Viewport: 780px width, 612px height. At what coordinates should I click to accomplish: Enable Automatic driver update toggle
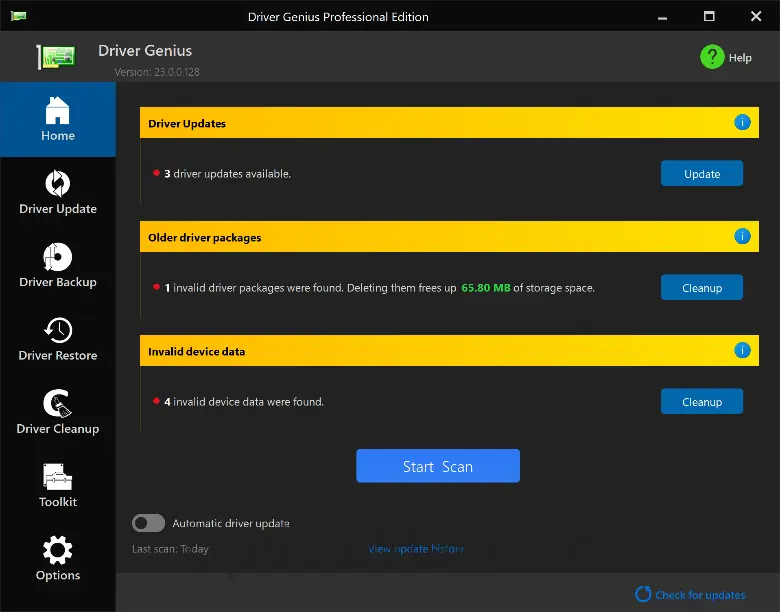pos(148,523)
